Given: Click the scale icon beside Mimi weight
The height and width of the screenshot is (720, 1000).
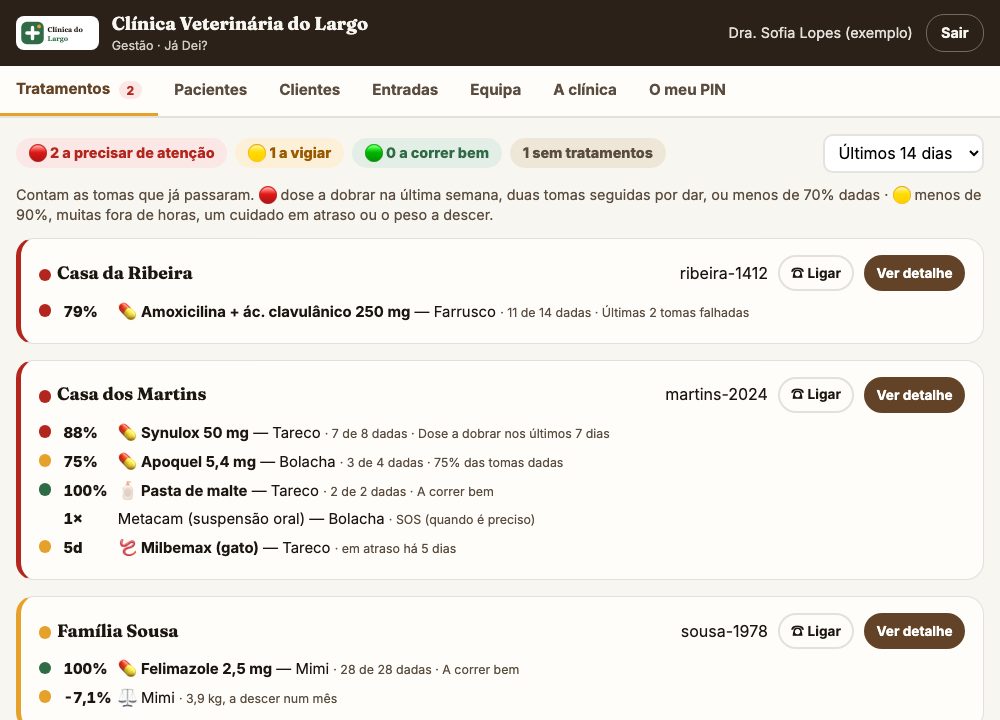Looking at the screenshot, I should (128, 698).
